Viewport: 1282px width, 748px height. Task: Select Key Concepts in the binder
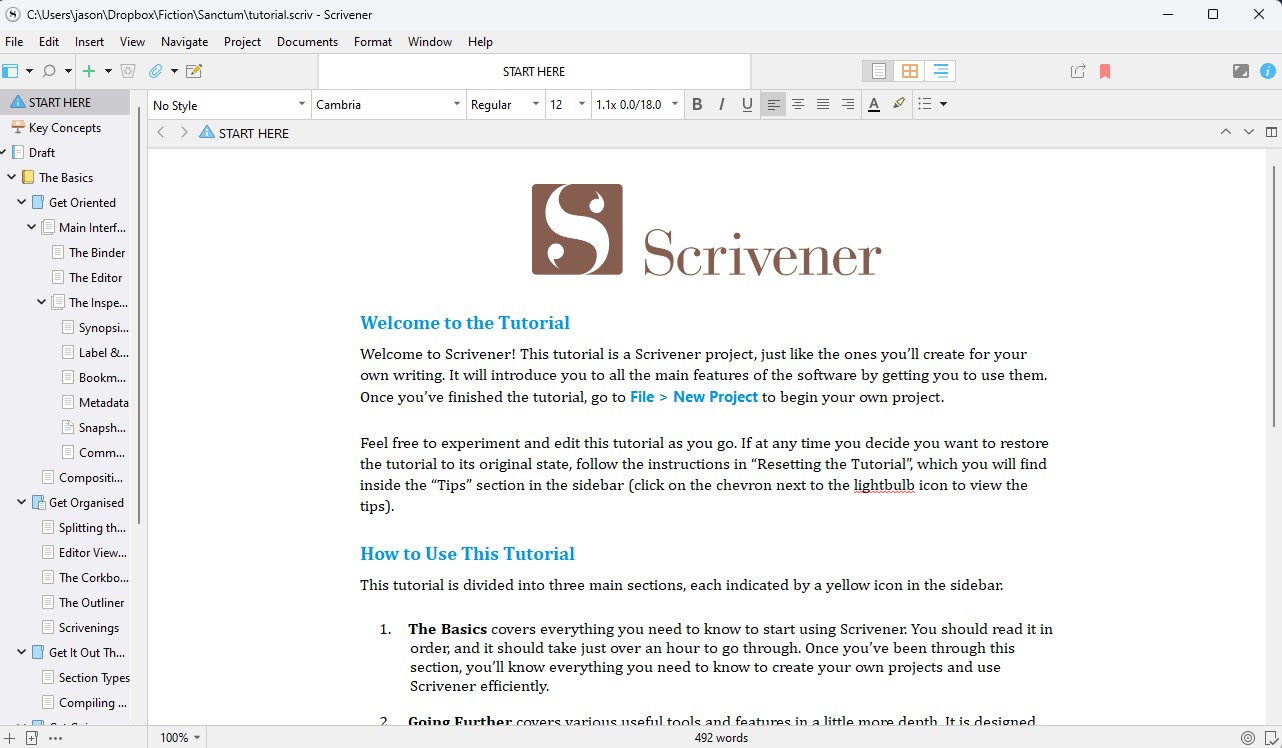coord(65,127)
